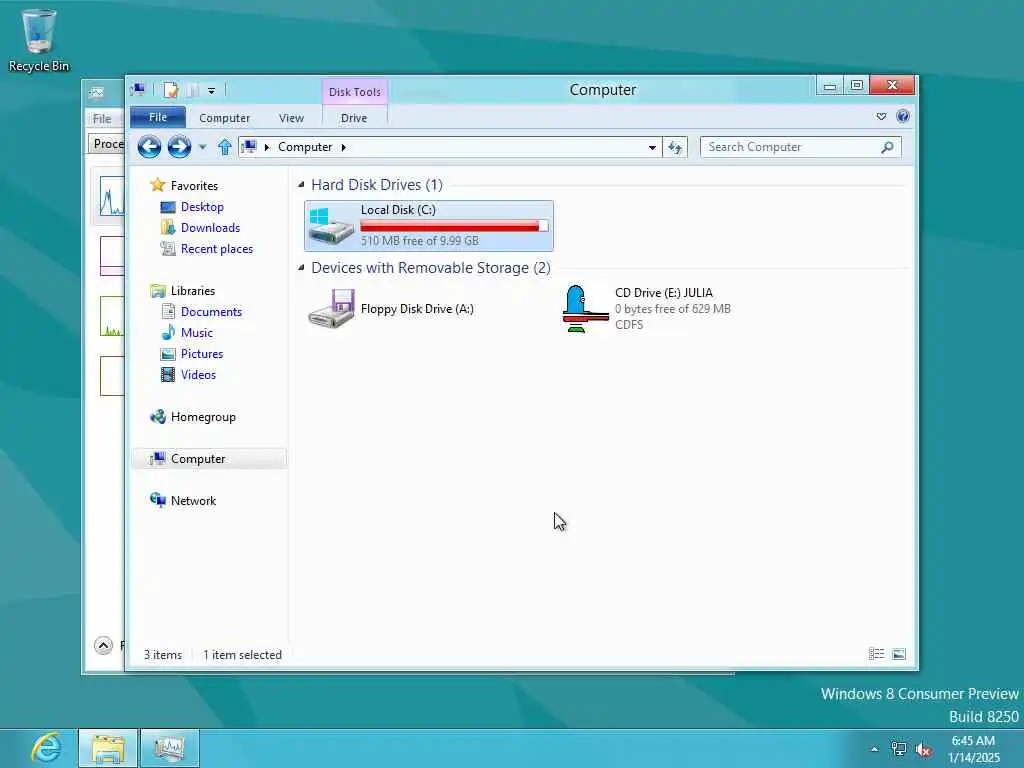Expand the ribbon with chevron arrow
Image resolution: width=1024 pixels, height=768 pixels.
pyautogui.click(x=881, y=117)
